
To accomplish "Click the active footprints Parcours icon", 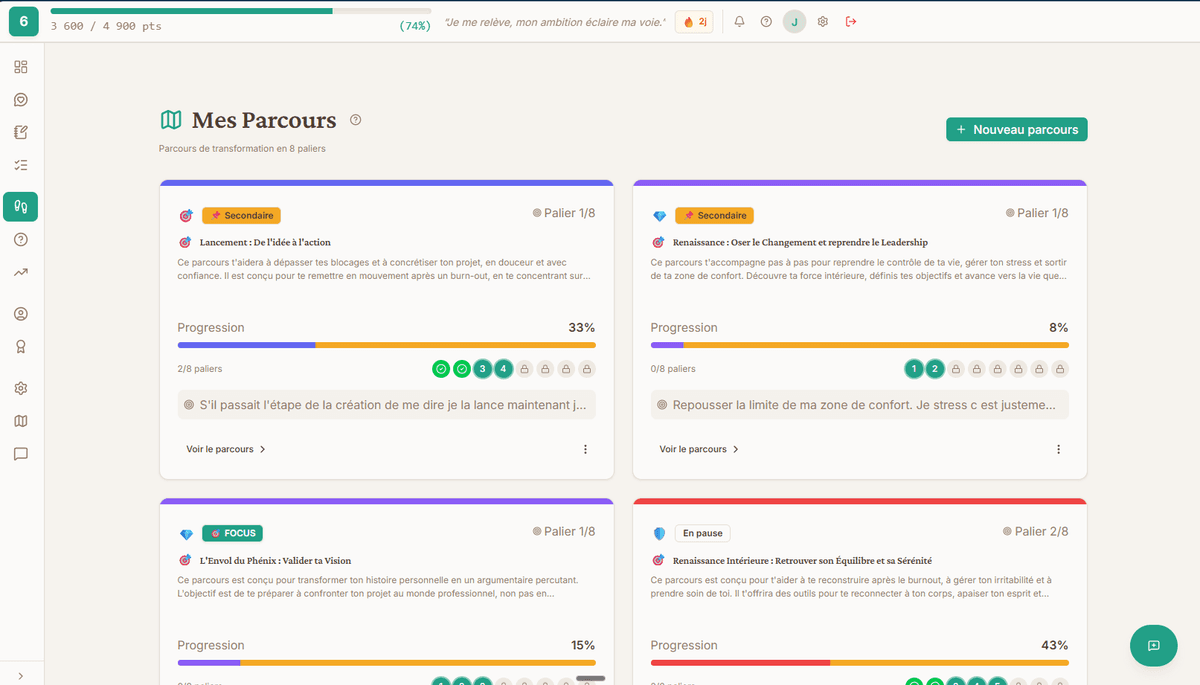I will pos(22,207).
